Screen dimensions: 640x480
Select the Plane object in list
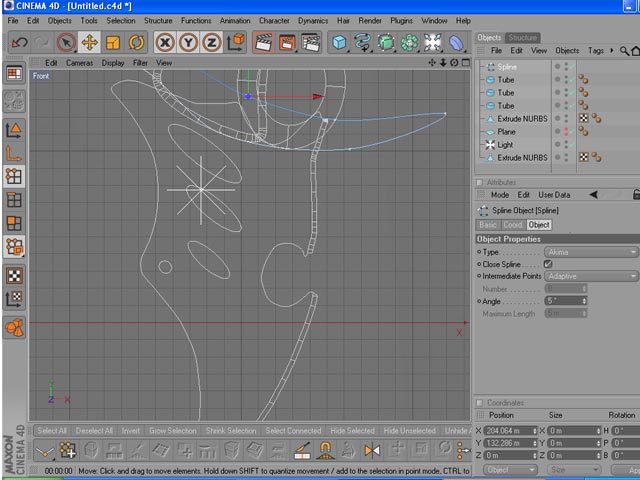[506, 132]
